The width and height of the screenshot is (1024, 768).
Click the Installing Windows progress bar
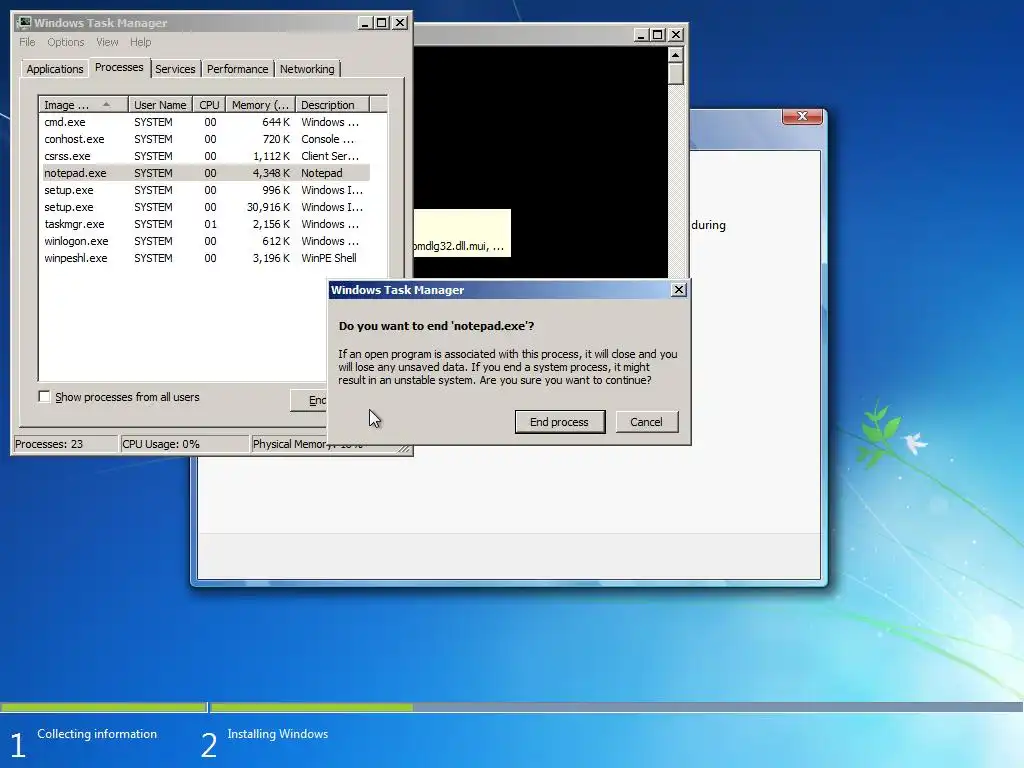coord(616,707)
